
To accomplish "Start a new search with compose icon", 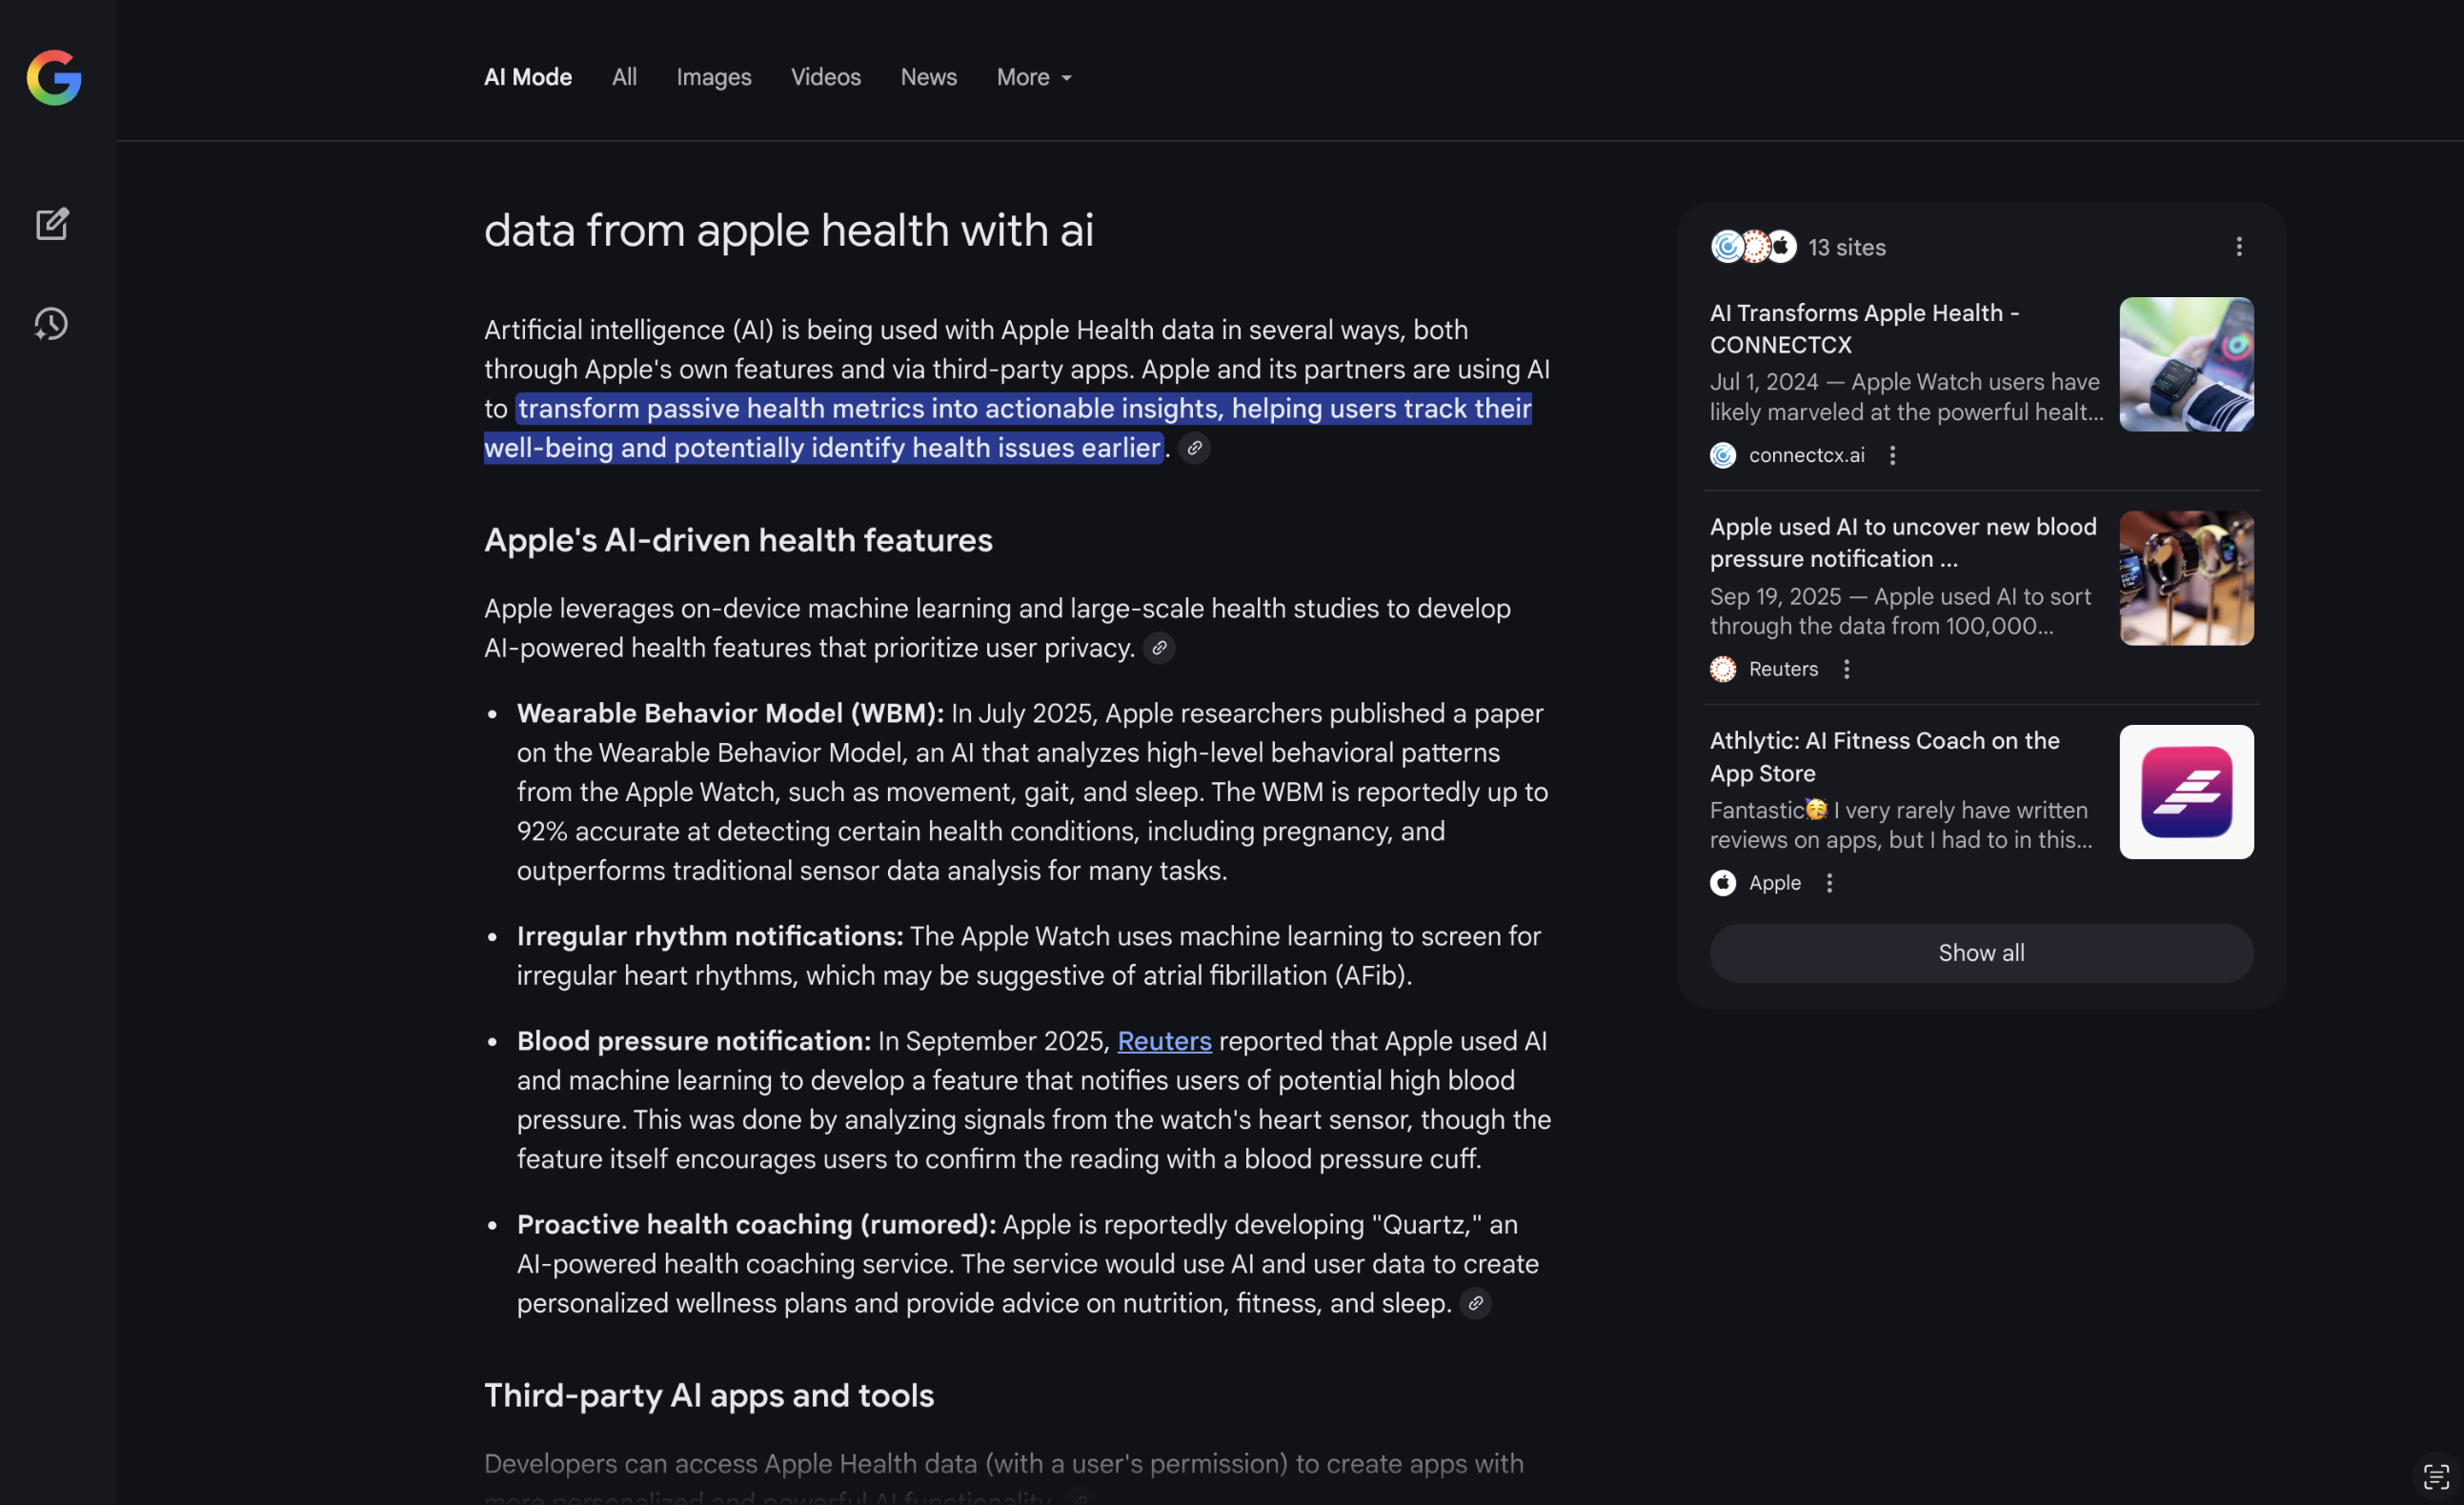I will tap(52, 224).
